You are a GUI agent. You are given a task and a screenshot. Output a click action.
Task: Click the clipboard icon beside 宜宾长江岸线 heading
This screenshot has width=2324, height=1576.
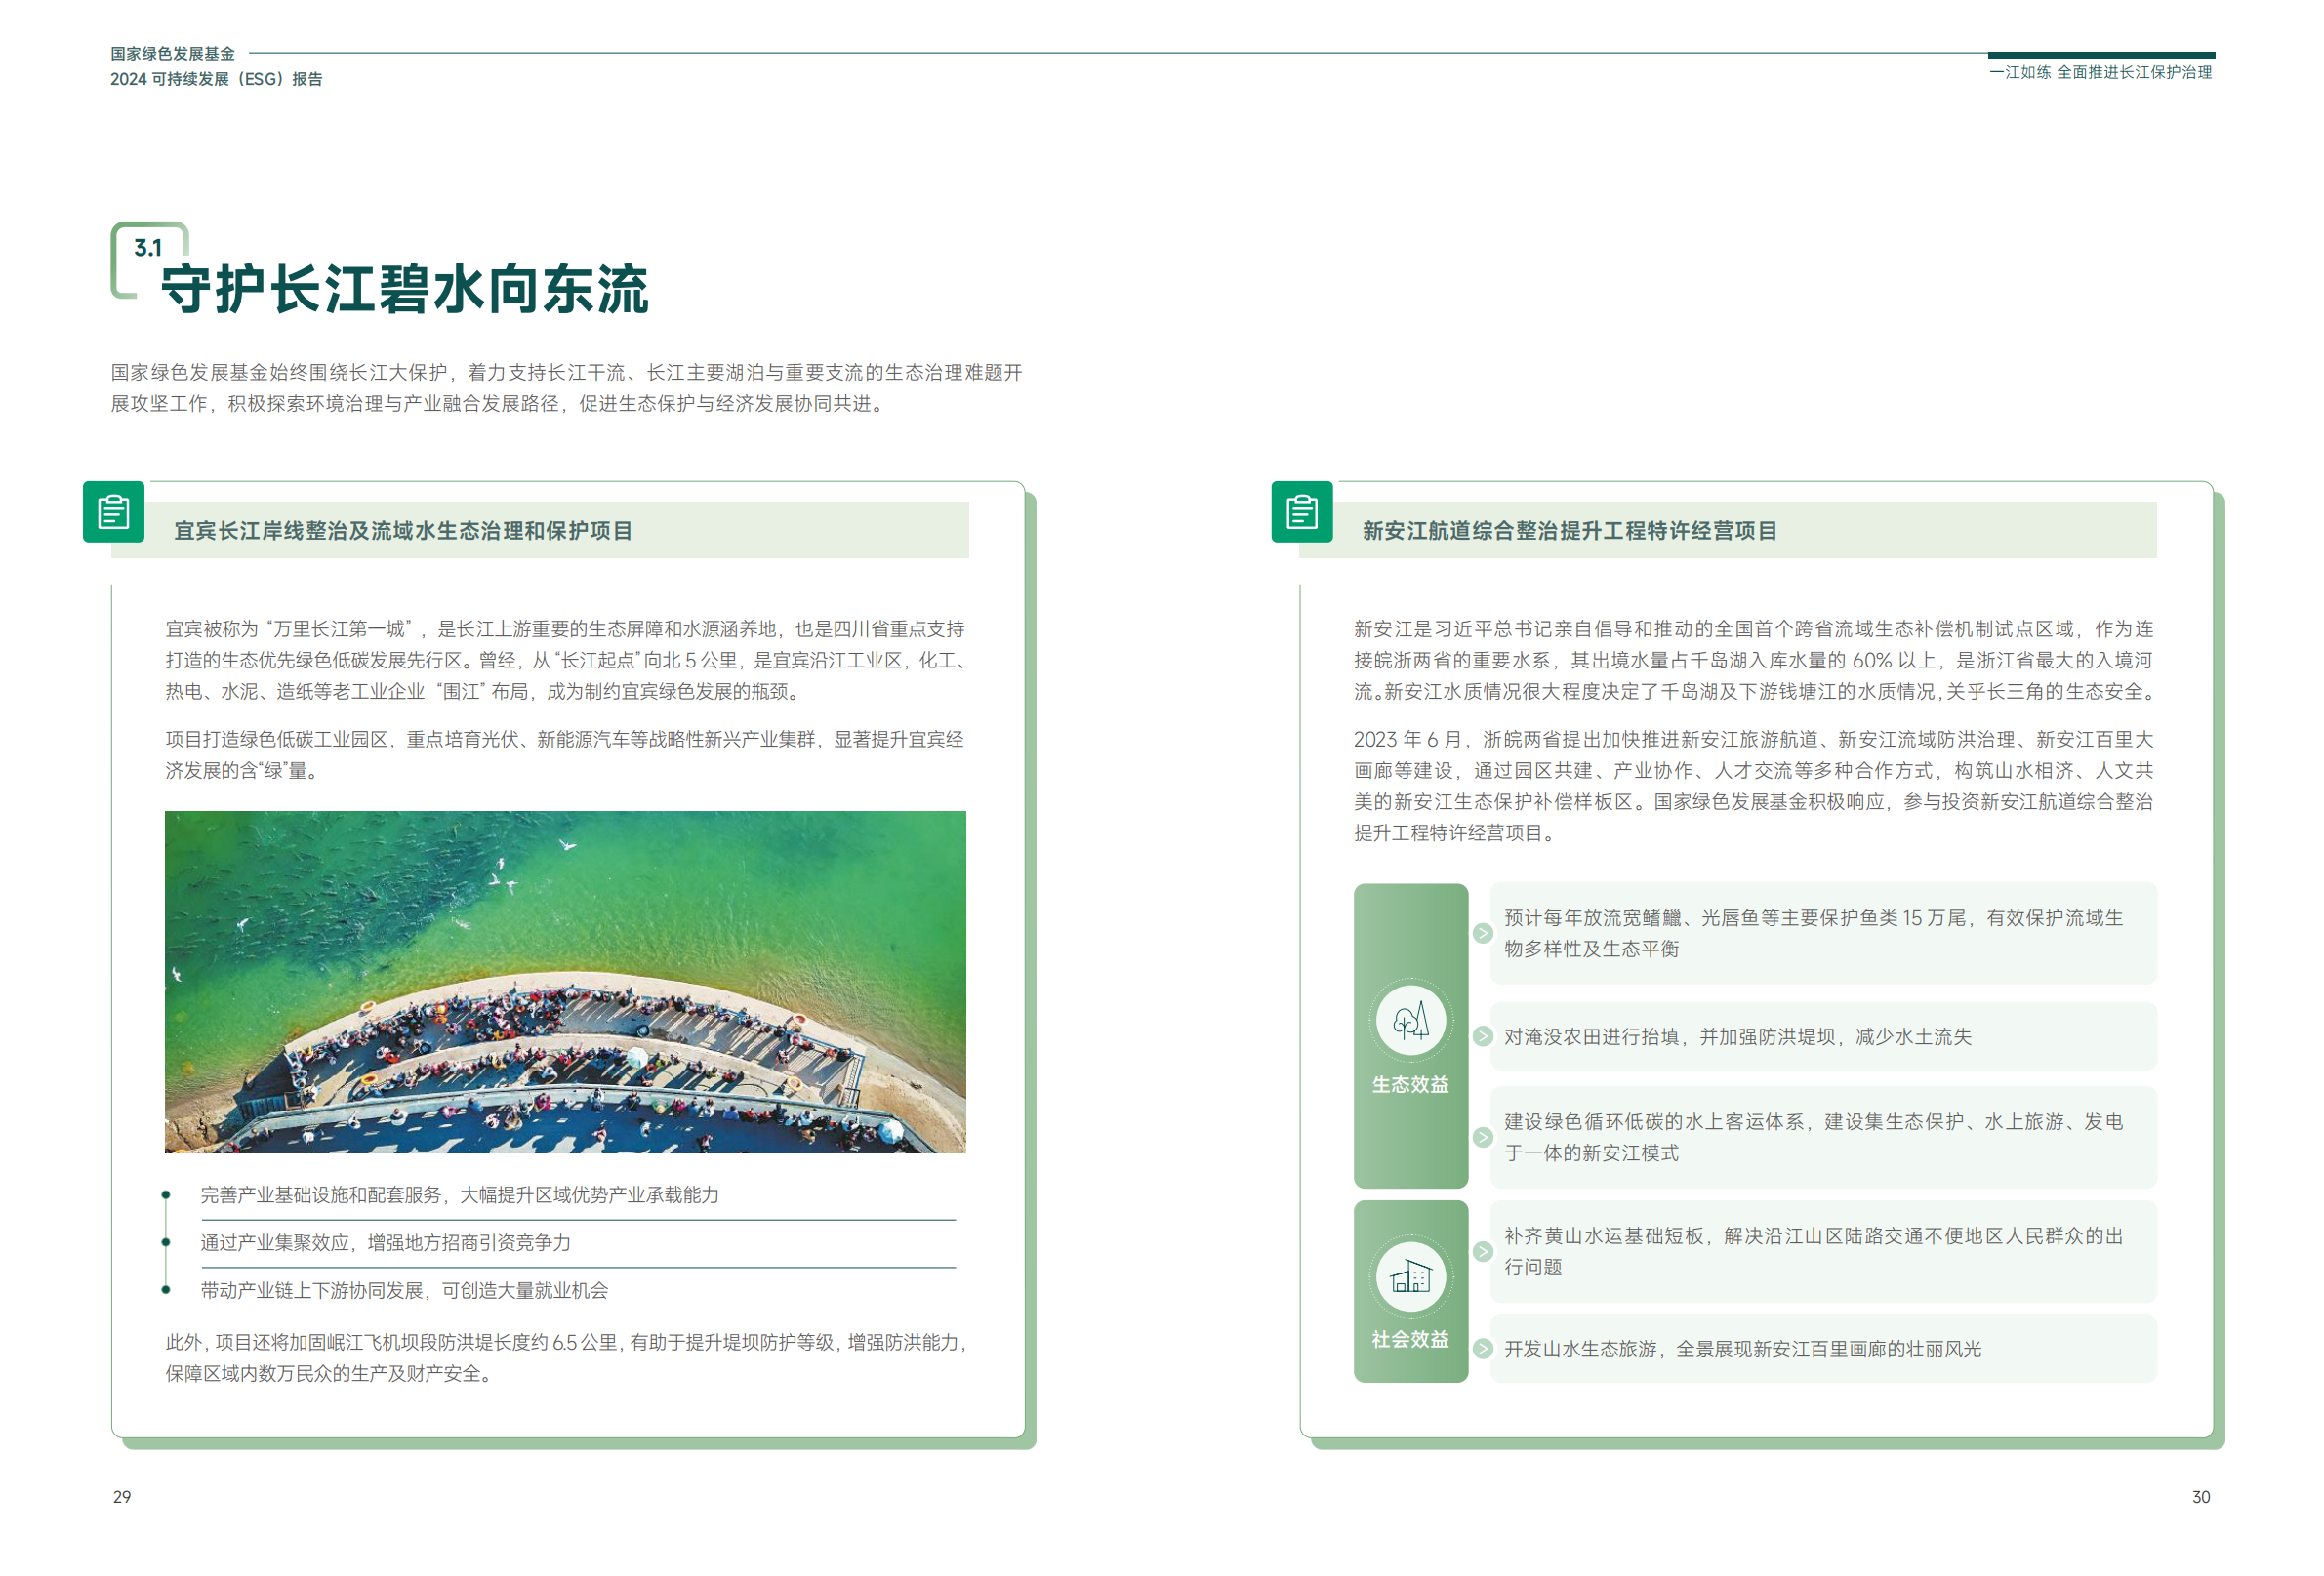(113, 512)
